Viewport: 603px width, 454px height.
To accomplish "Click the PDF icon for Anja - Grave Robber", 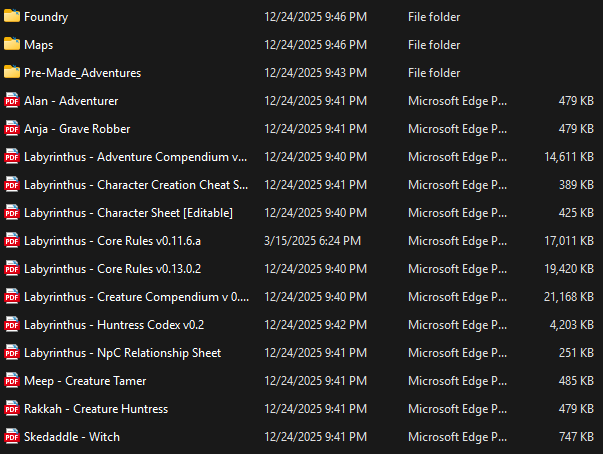I will coord(12,129).
